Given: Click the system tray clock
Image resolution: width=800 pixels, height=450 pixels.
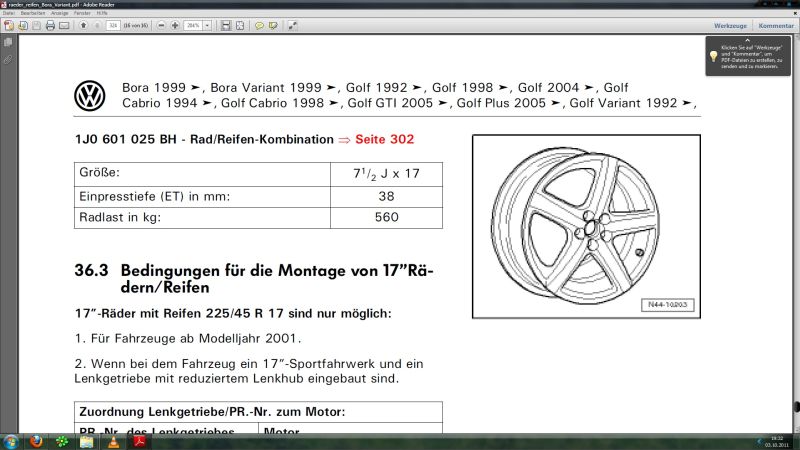Looking at the screenshot, I should (x=777, y=442).
